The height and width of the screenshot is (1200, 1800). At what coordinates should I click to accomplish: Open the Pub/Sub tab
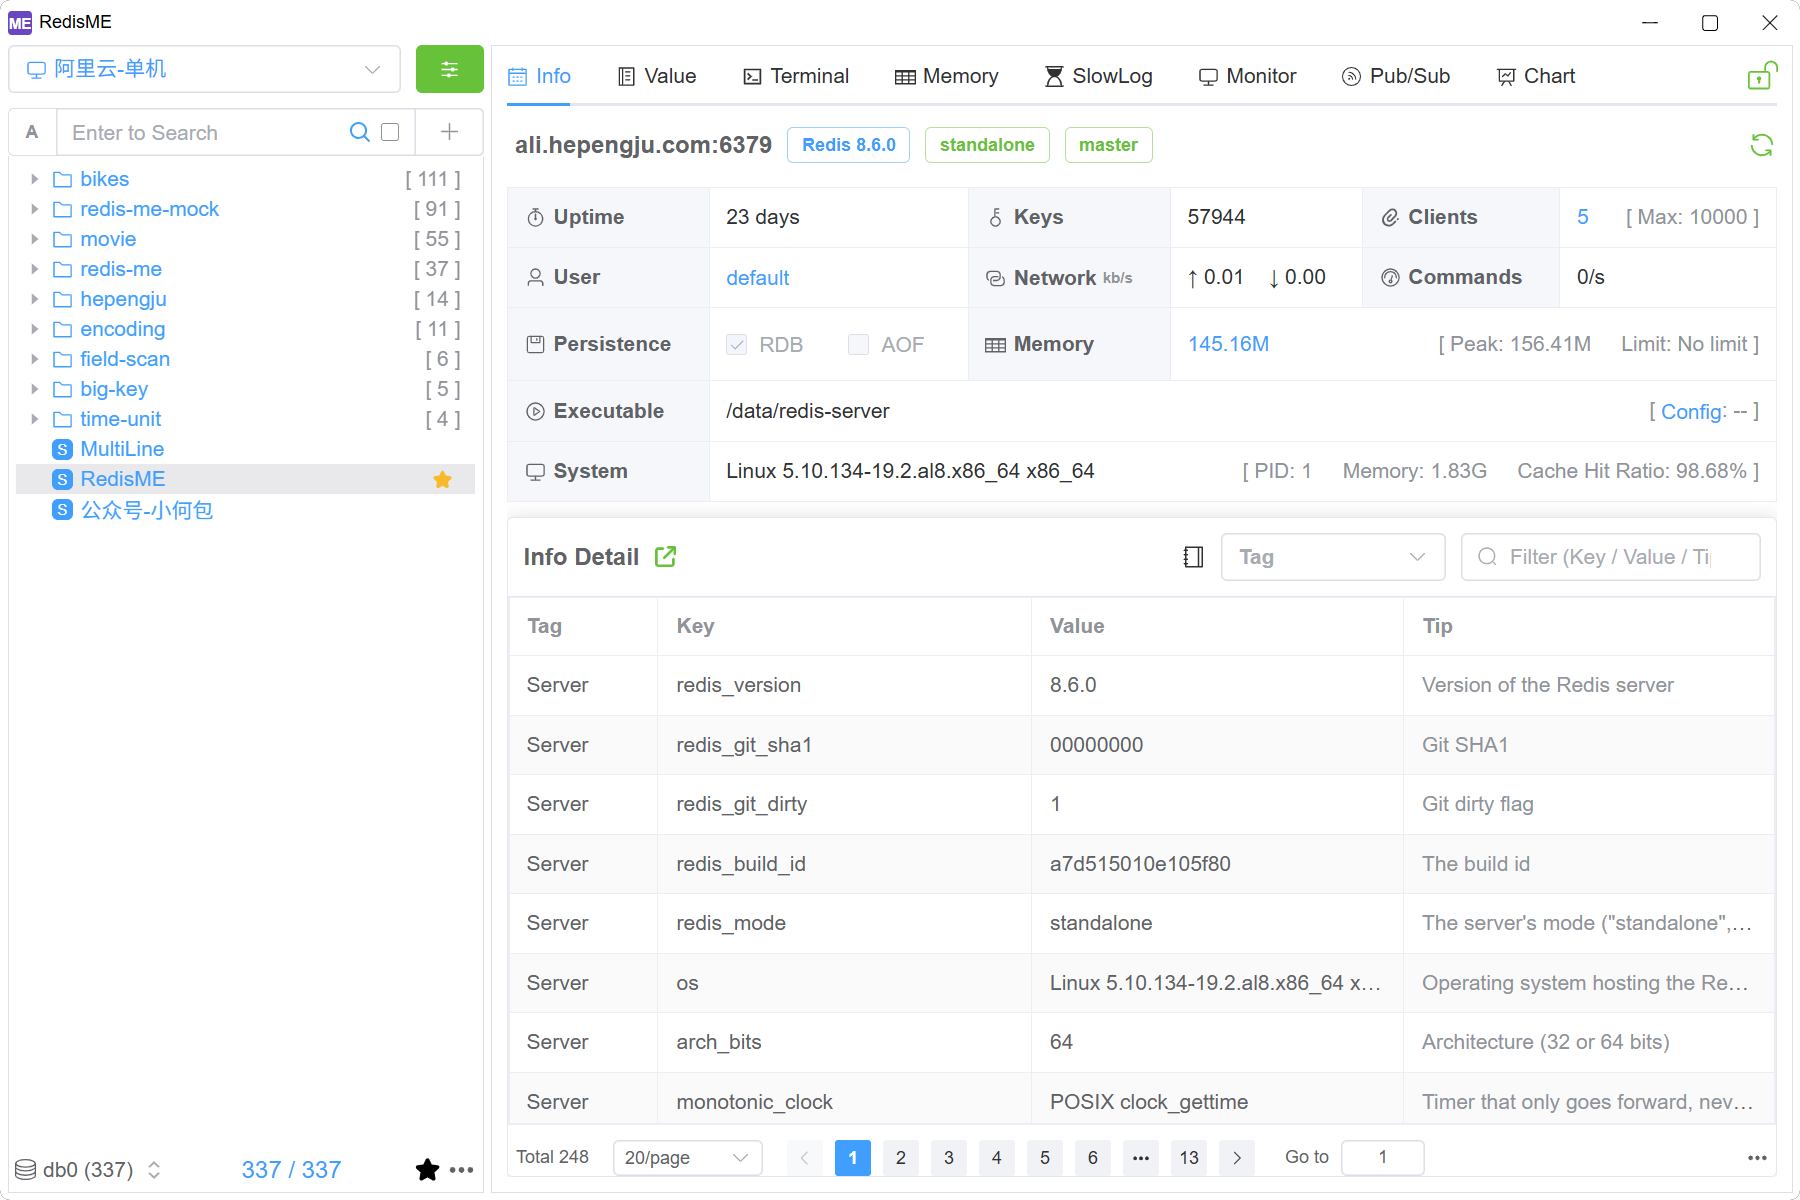1395,76
